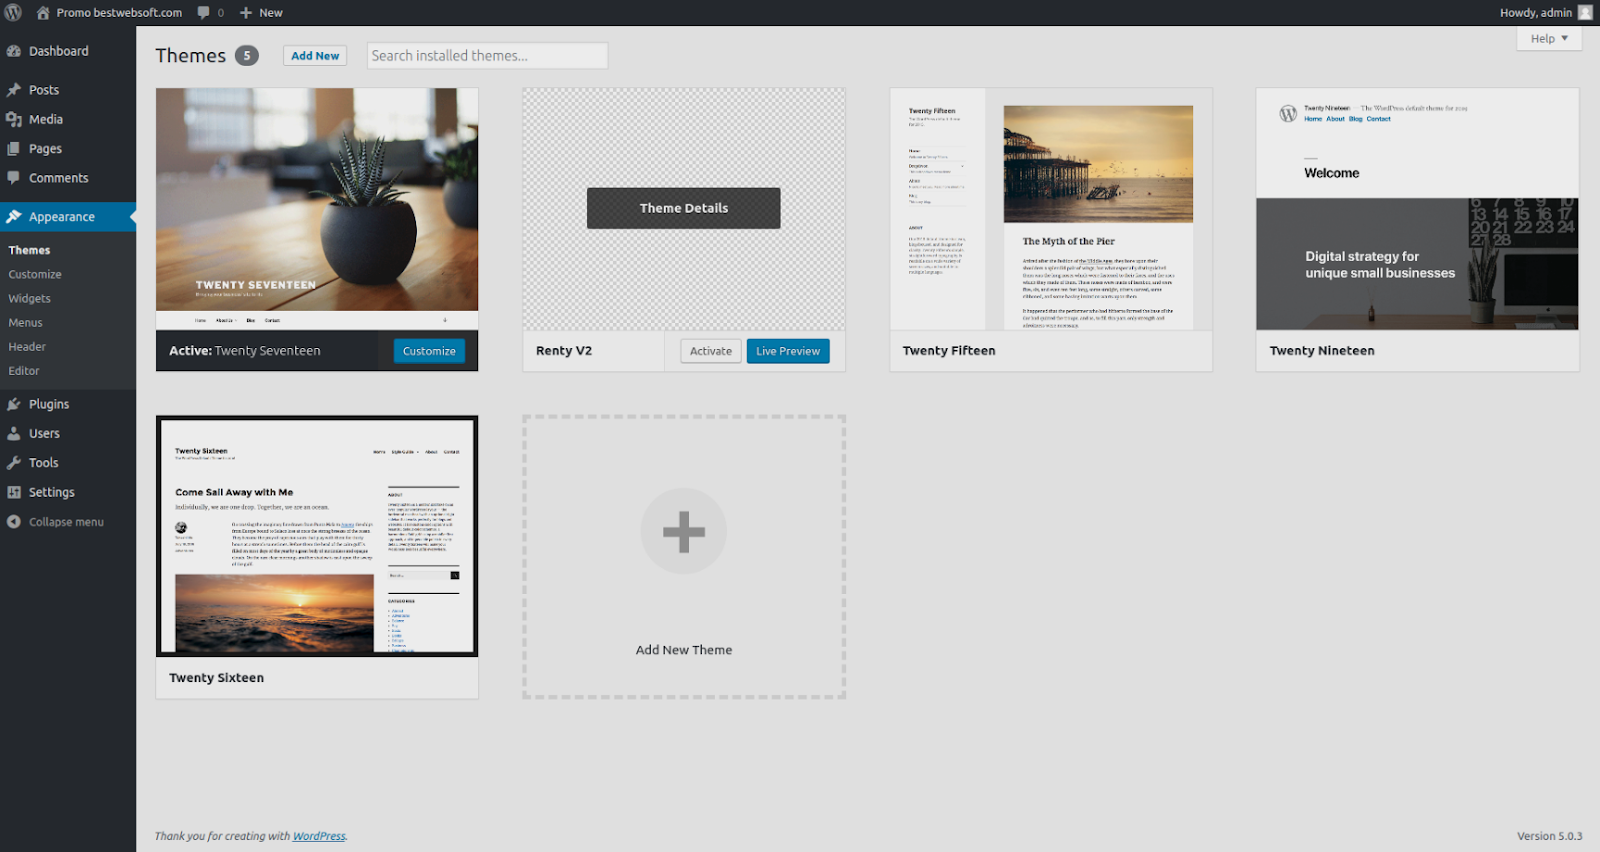Image resolution: width=1600 pixels, height=852 pixels.
Task: Open the Media menu label
Action: [46, 119]
